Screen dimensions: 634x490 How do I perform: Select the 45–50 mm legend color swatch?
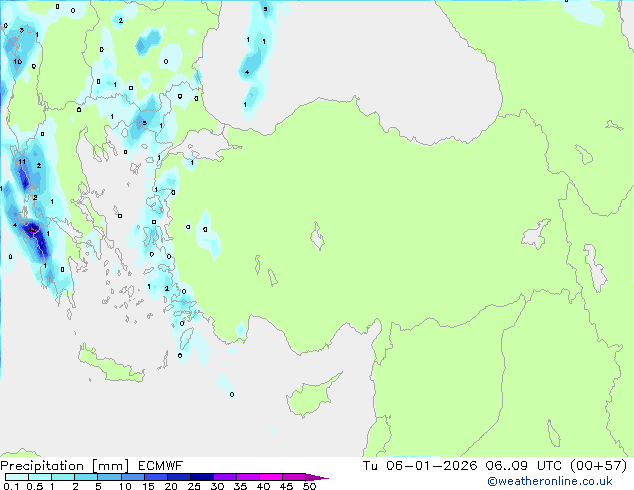tap(294, 477)
